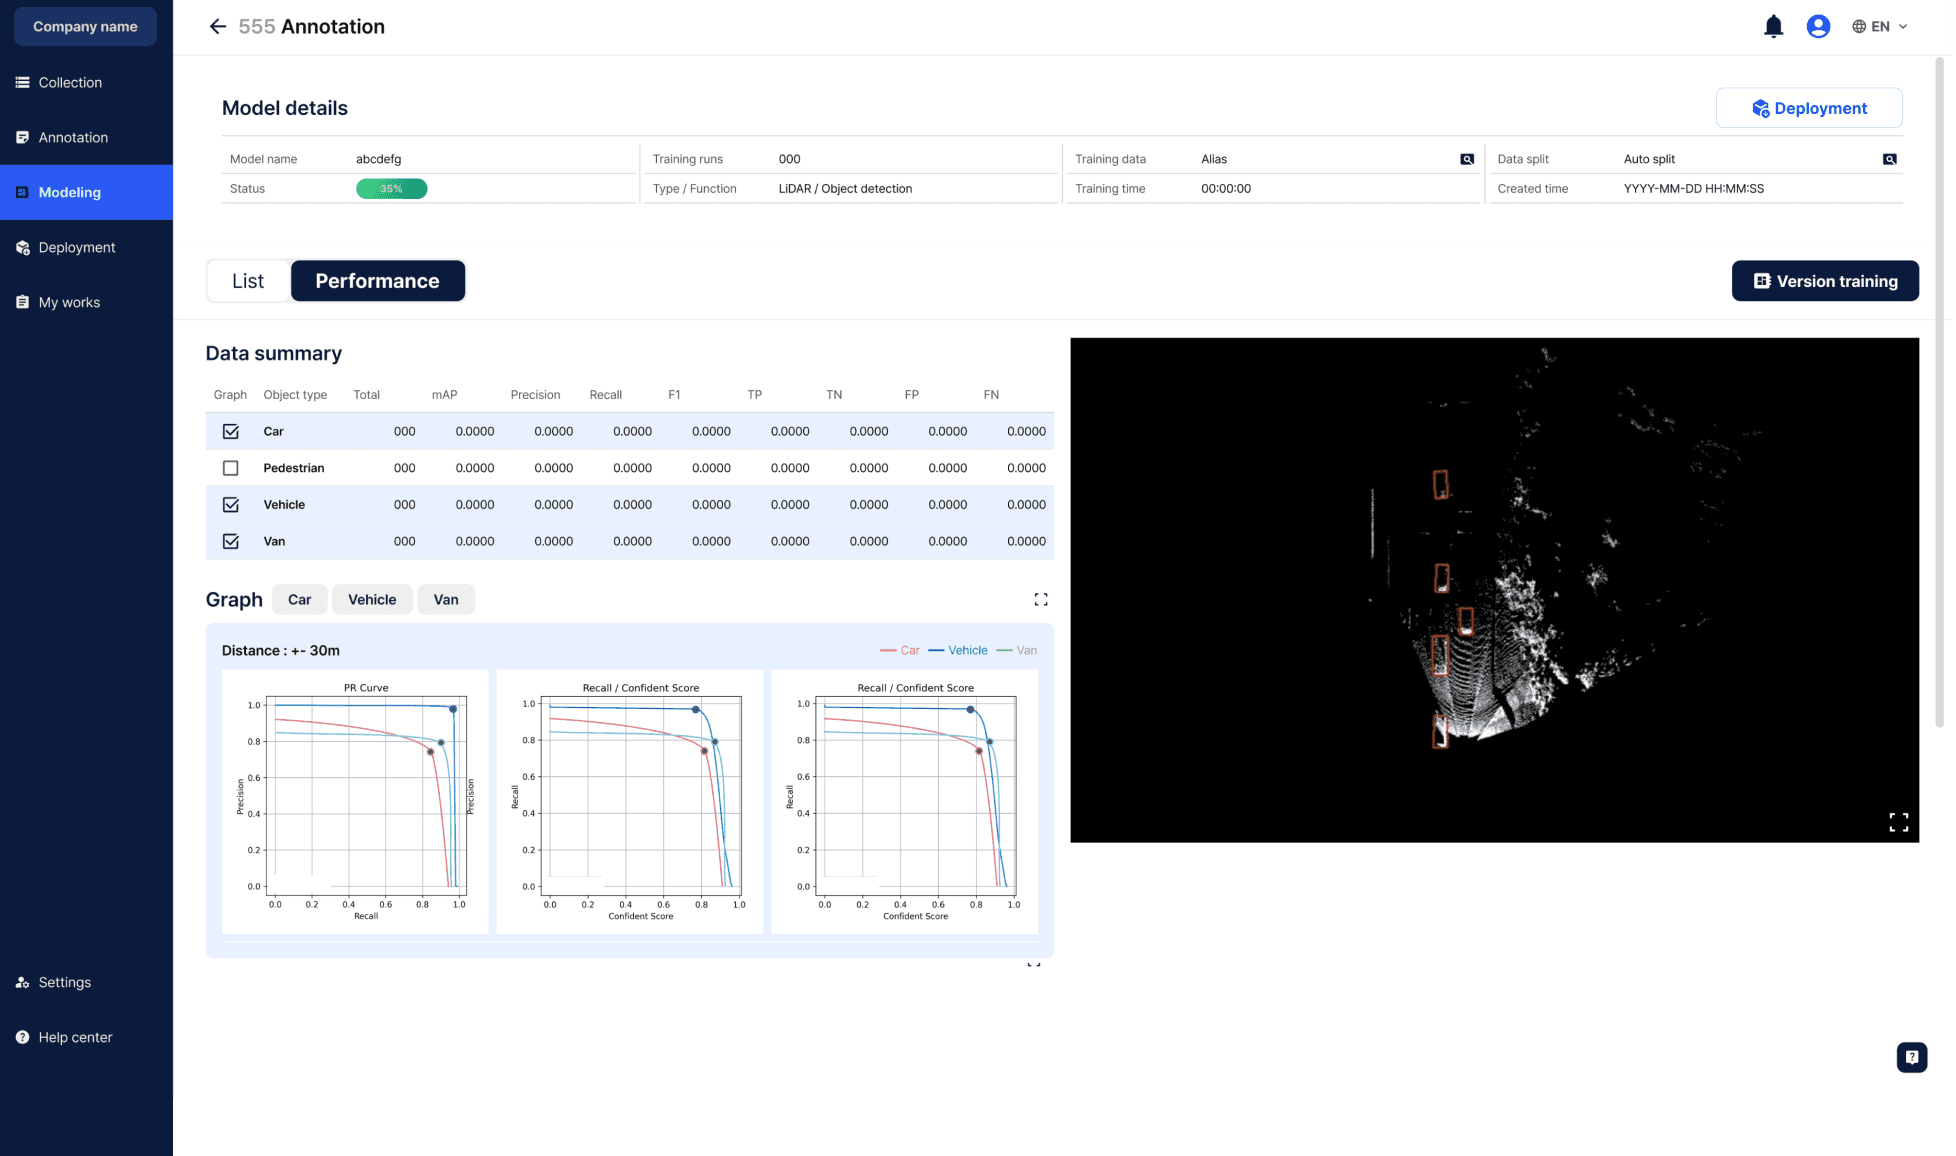Expand the LiDAR point cloud viewer fullscreen
1956x1156 pixels.
point(1898,822)
